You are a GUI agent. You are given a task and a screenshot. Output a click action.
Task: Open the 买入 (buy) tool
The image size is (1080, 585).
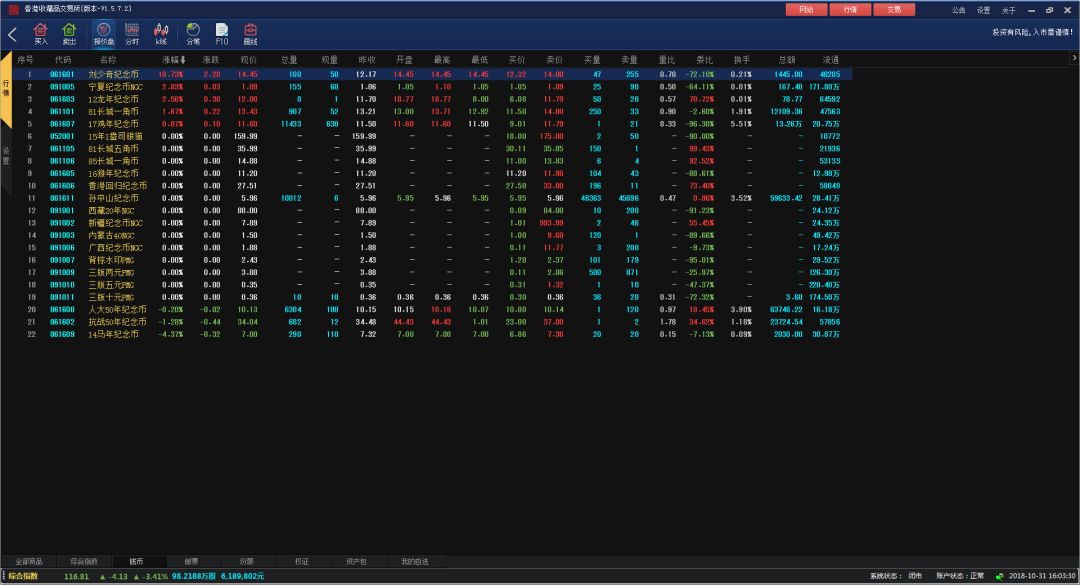41,34
